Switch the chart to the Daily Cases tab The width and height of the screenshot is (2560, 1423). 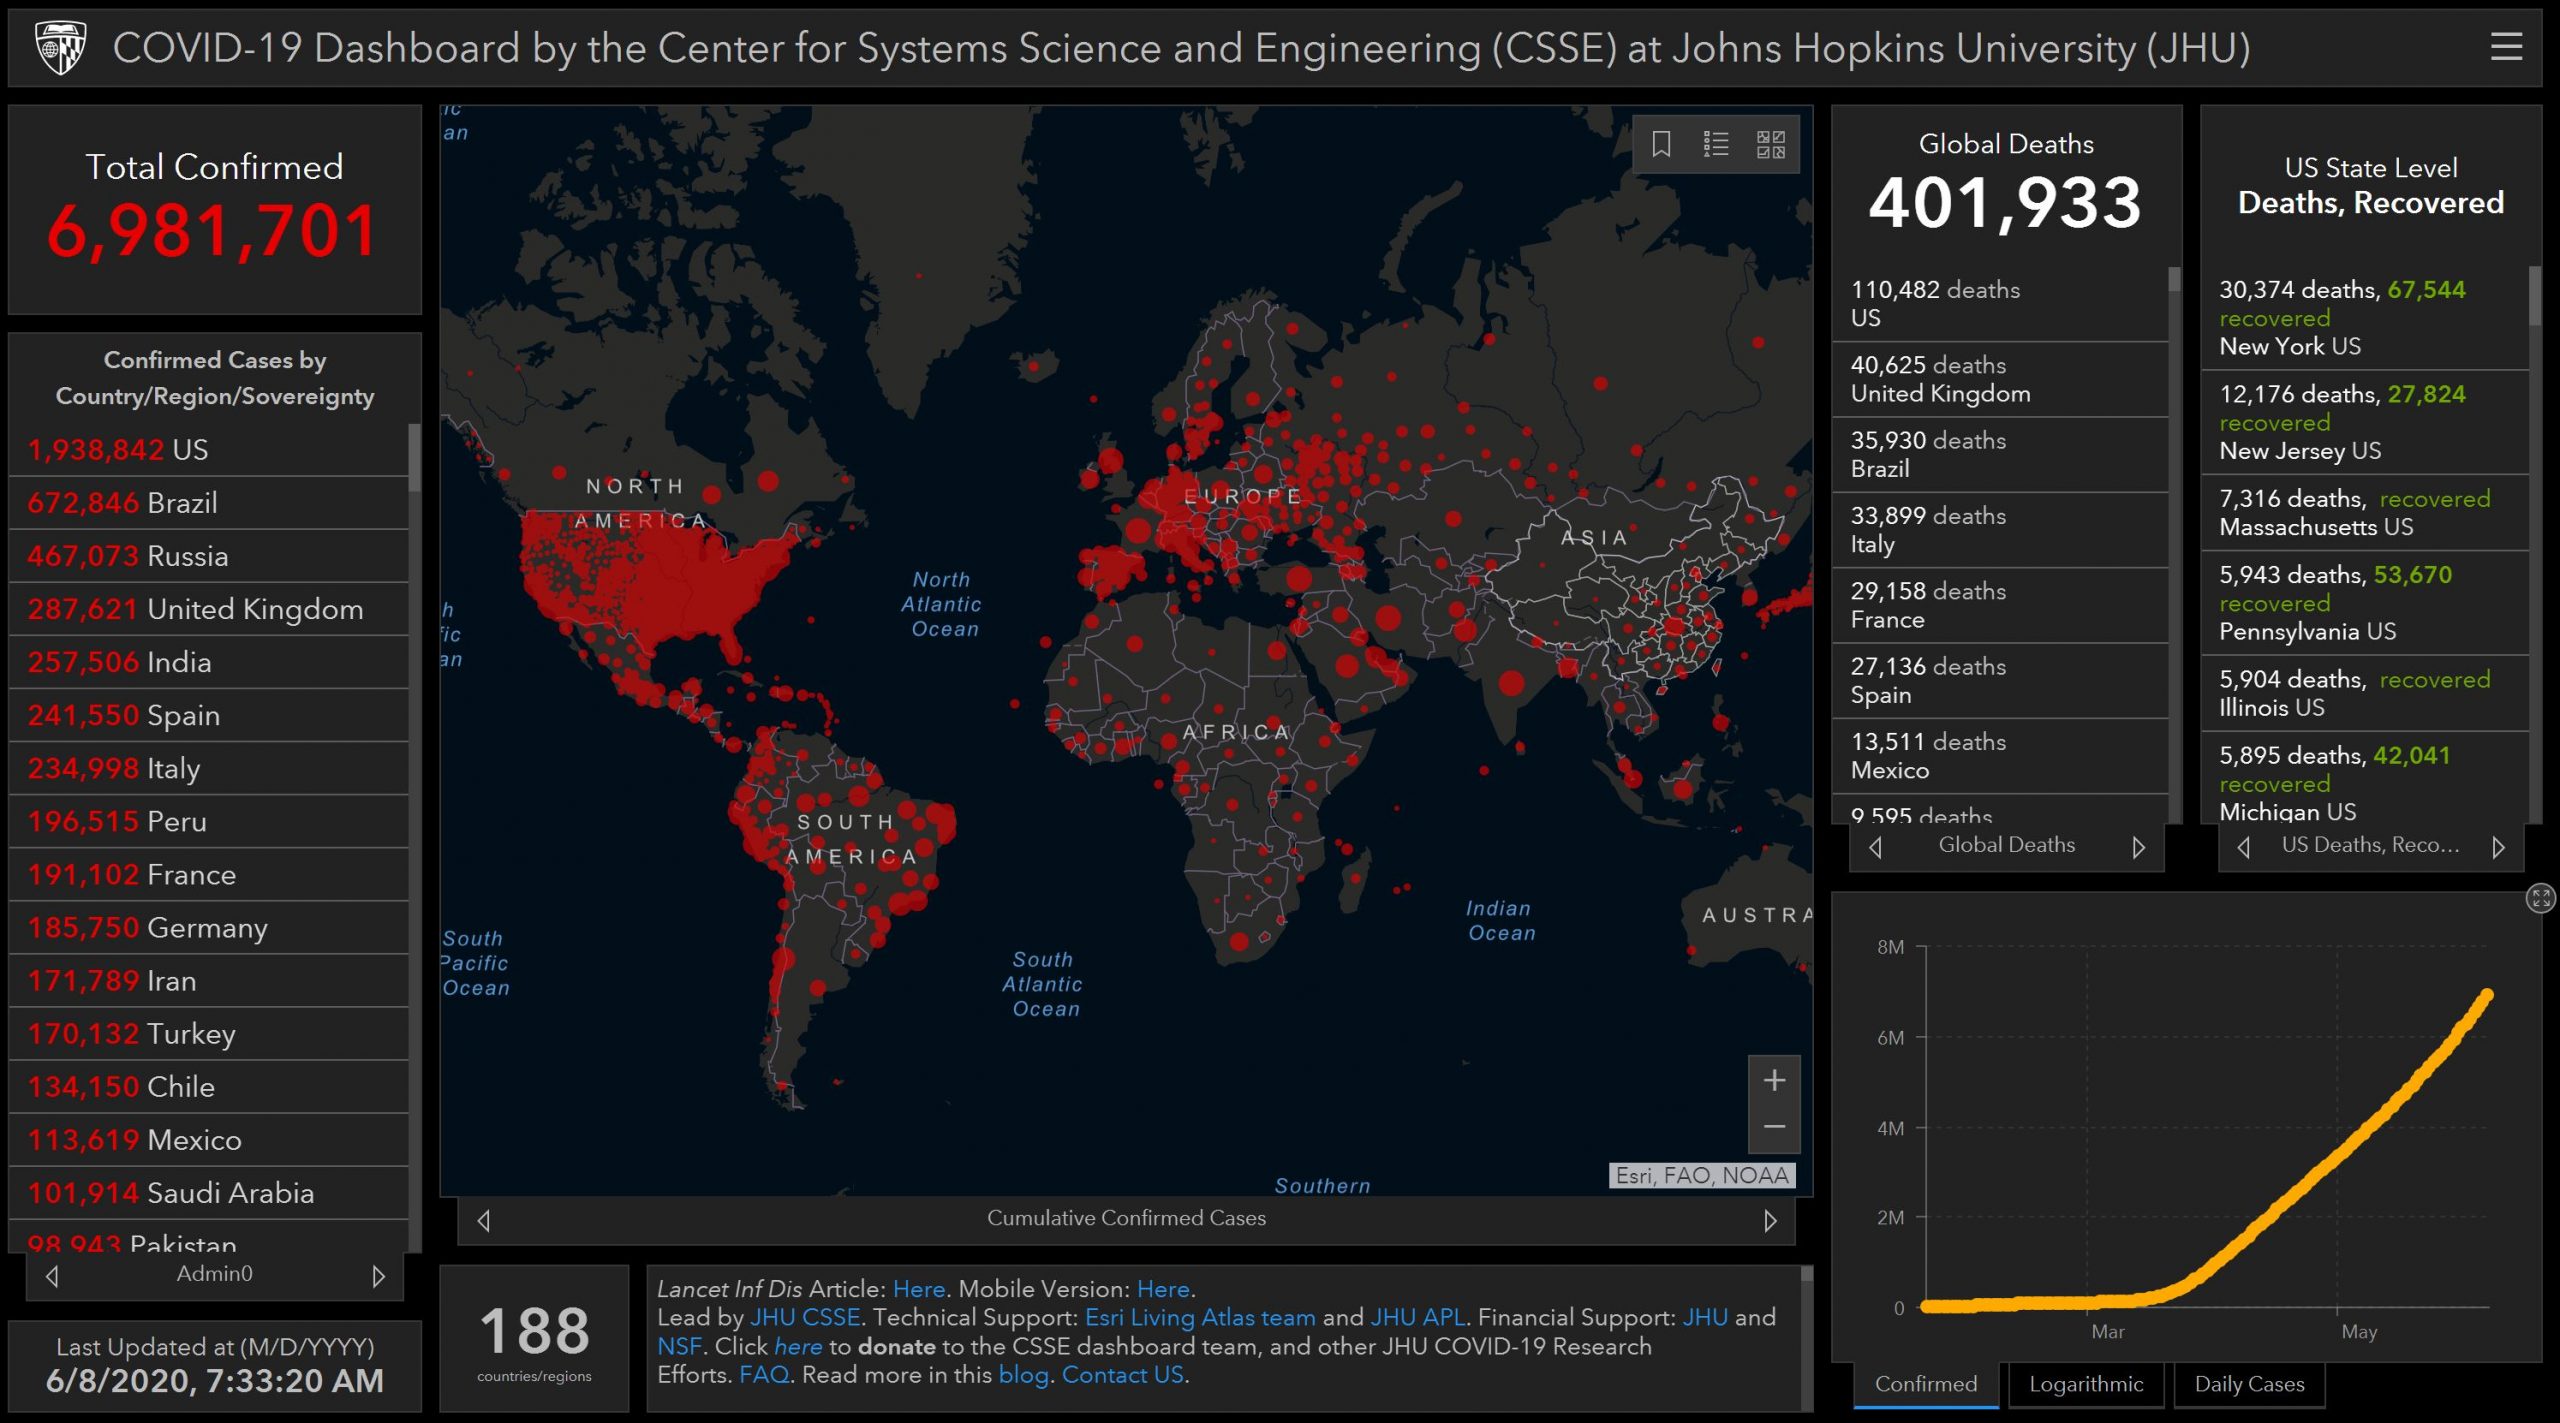point(2249,1384)
